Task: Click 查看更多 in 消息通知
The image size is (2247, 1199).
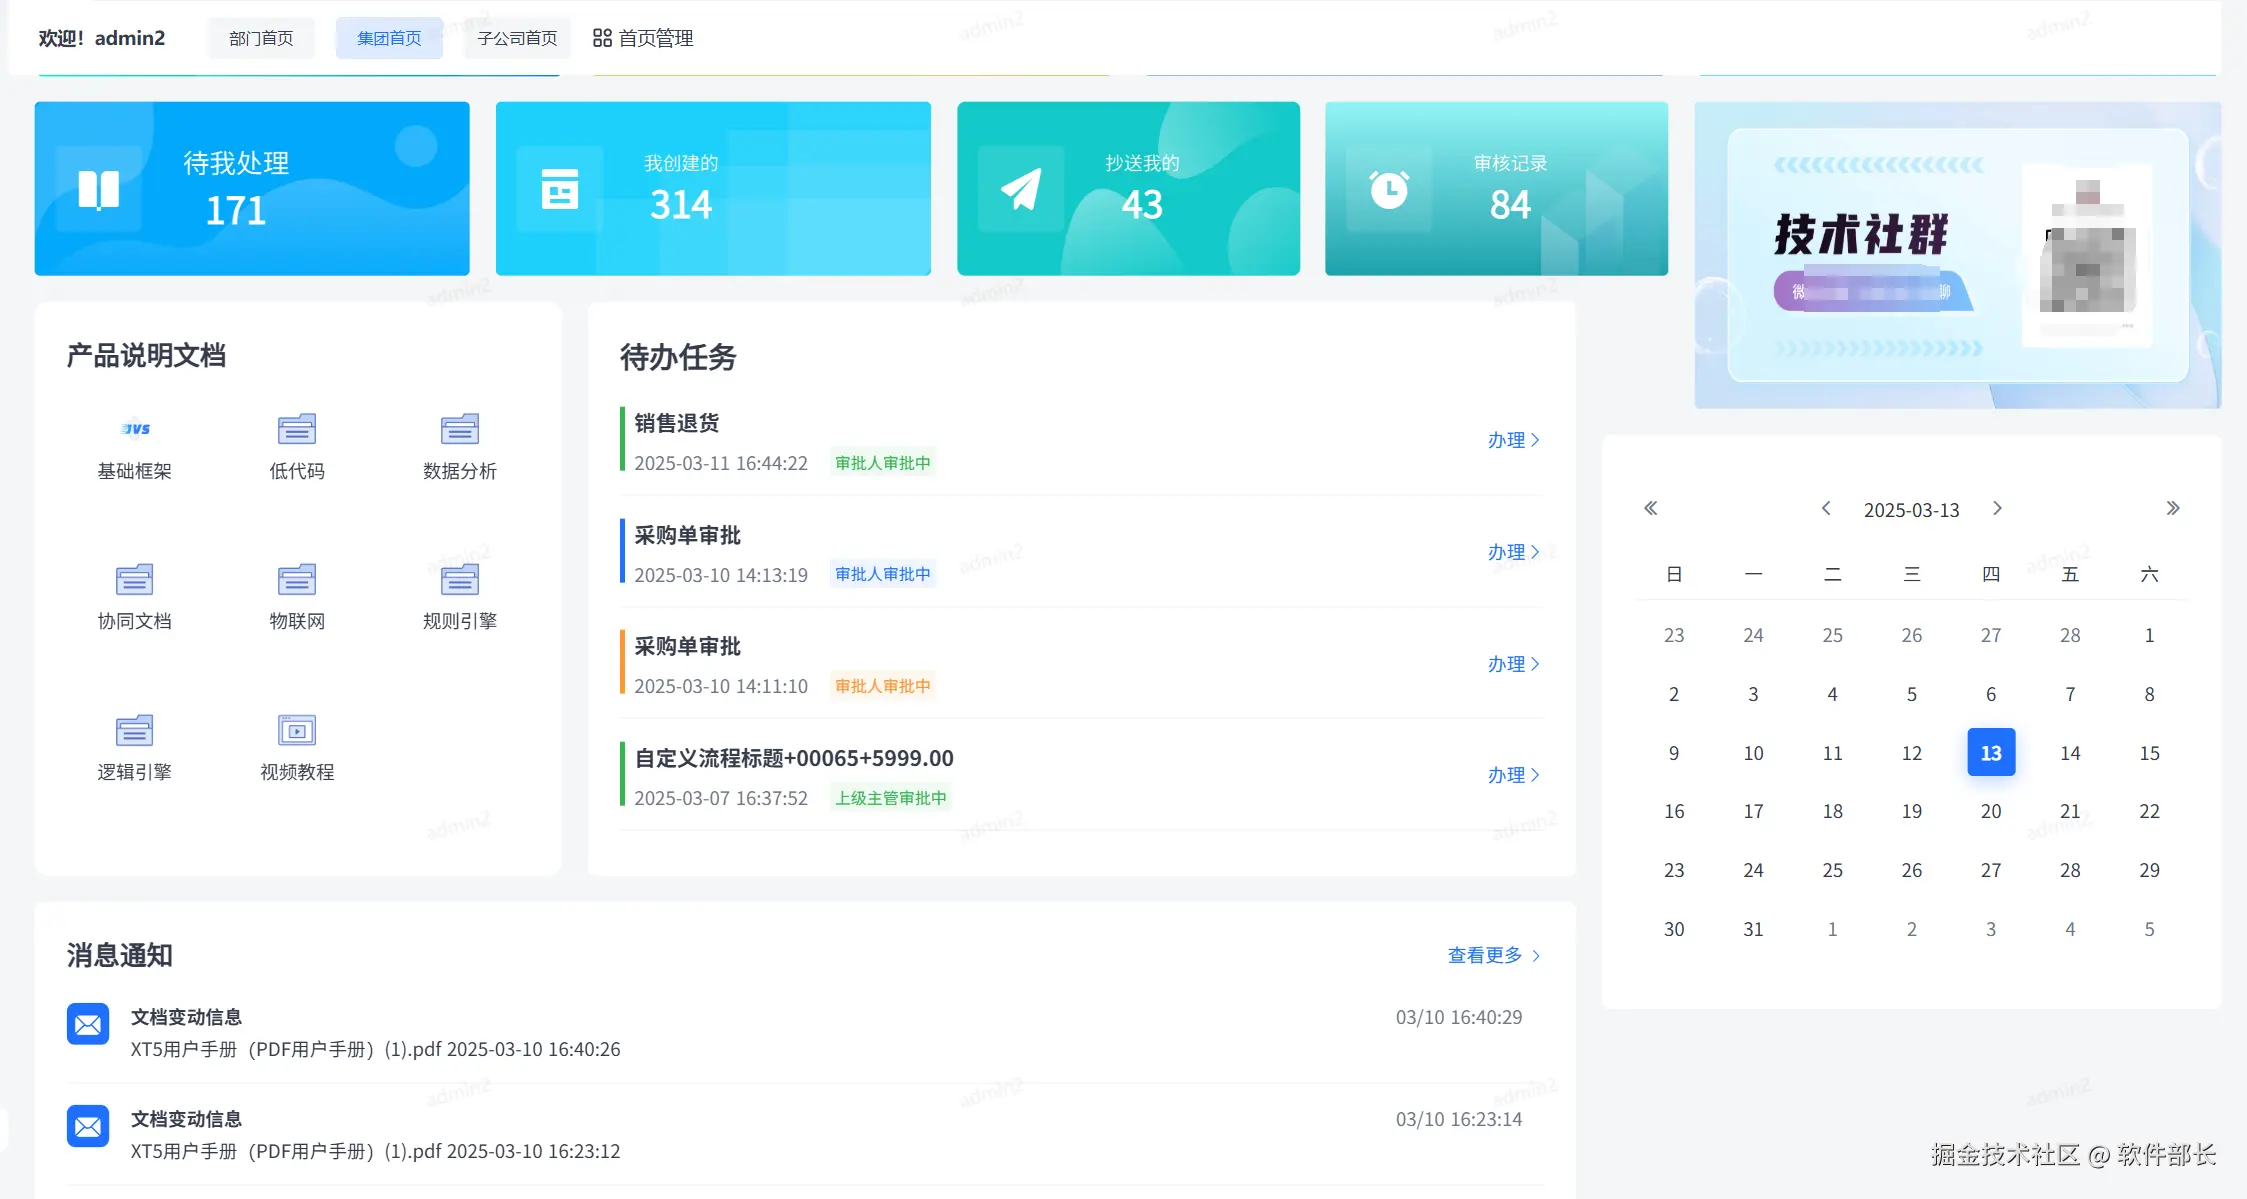Action: [x=1493, y=955]
